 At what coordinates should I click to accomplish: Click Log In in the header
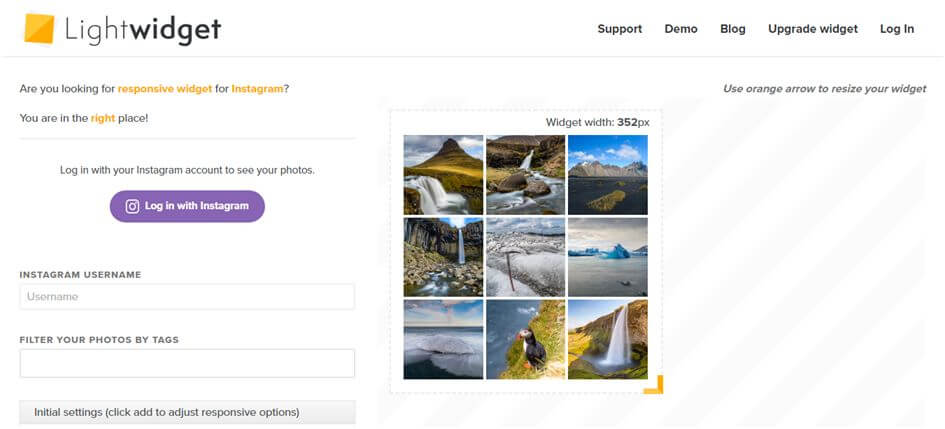897,29
